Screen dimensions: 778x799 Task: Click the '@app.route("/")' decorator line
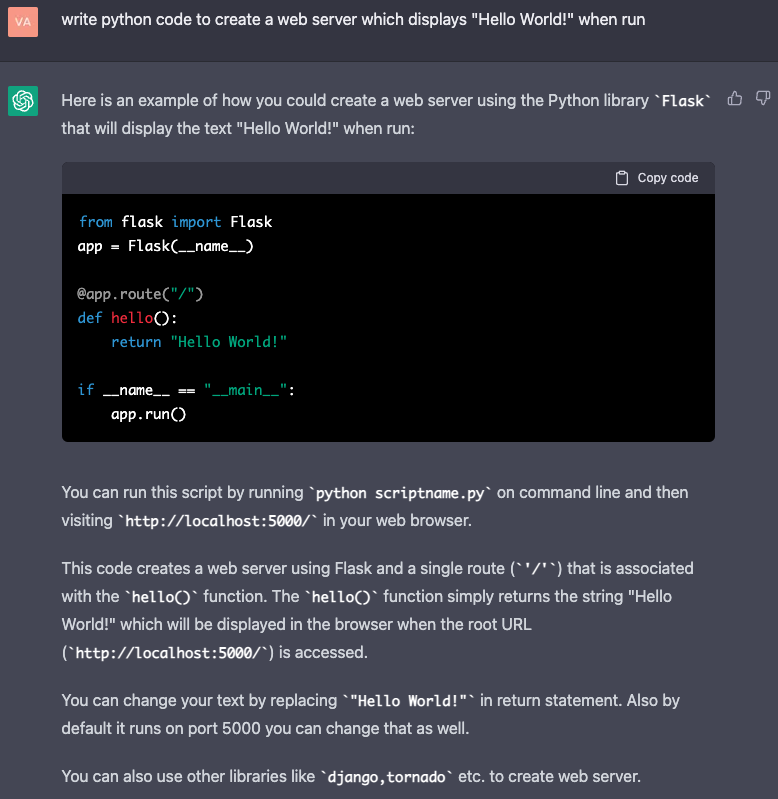[x=140, y=294]
